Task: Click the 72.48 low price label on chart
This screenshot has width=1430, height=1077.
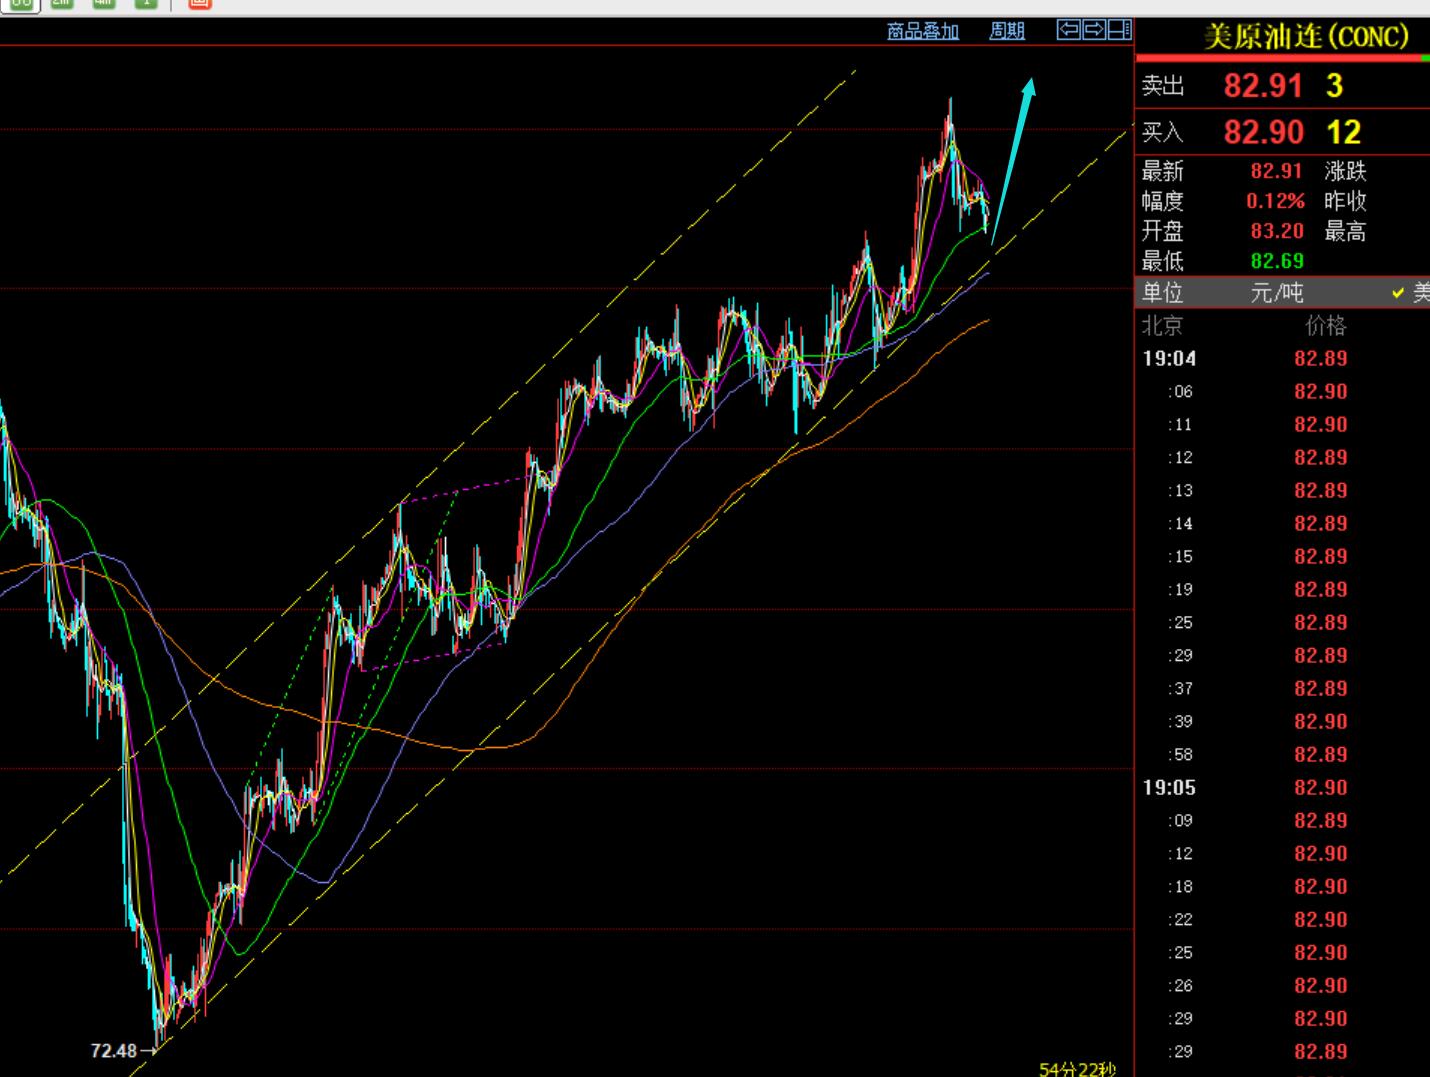Action: click(x=113, y=1050)
